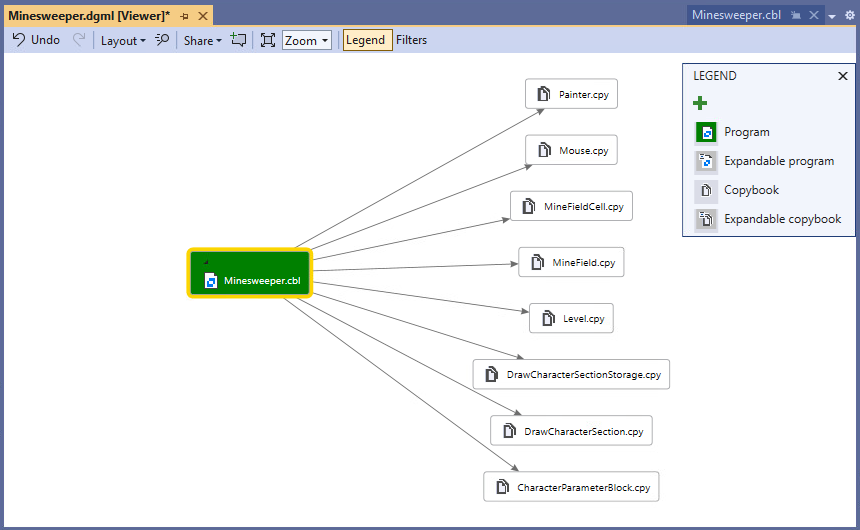Select the Painter.cpy copybook node
Viewport: 860px width, 530px height.
pyautogui.click(x=572, y=94)
